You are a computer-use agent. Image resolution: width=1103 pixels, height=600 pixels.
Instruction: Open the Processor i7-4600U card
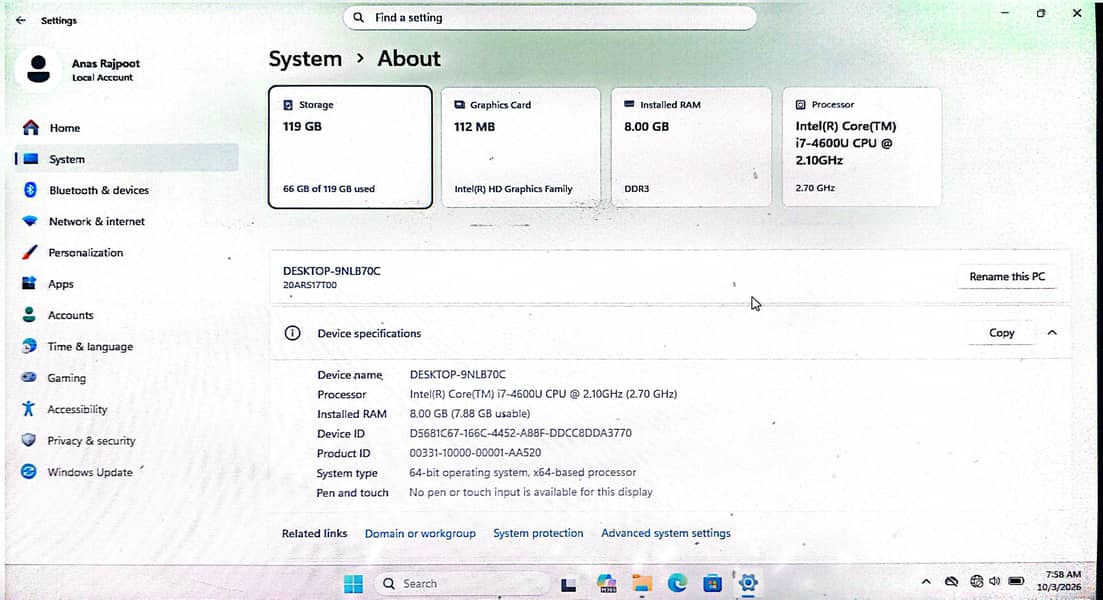pos(862,147)
